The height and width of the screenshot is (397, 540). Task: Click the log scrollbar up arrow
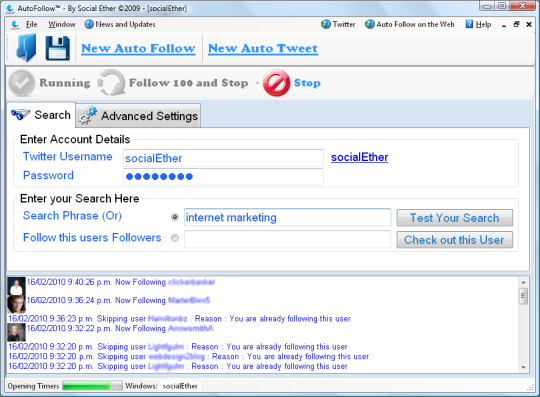(523, 282)
